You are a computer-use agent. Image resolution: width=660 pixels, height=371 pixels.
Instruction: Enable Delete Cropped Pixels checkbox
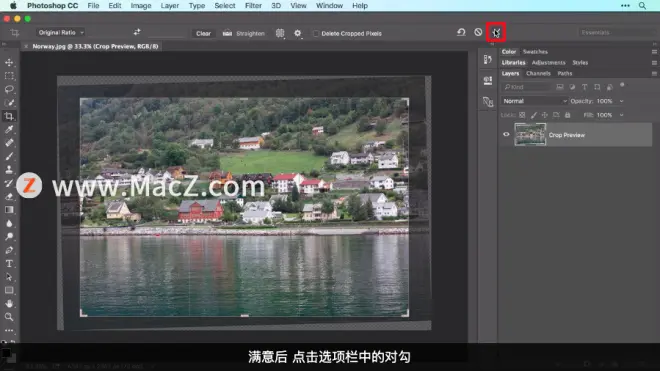coord(316,33)
